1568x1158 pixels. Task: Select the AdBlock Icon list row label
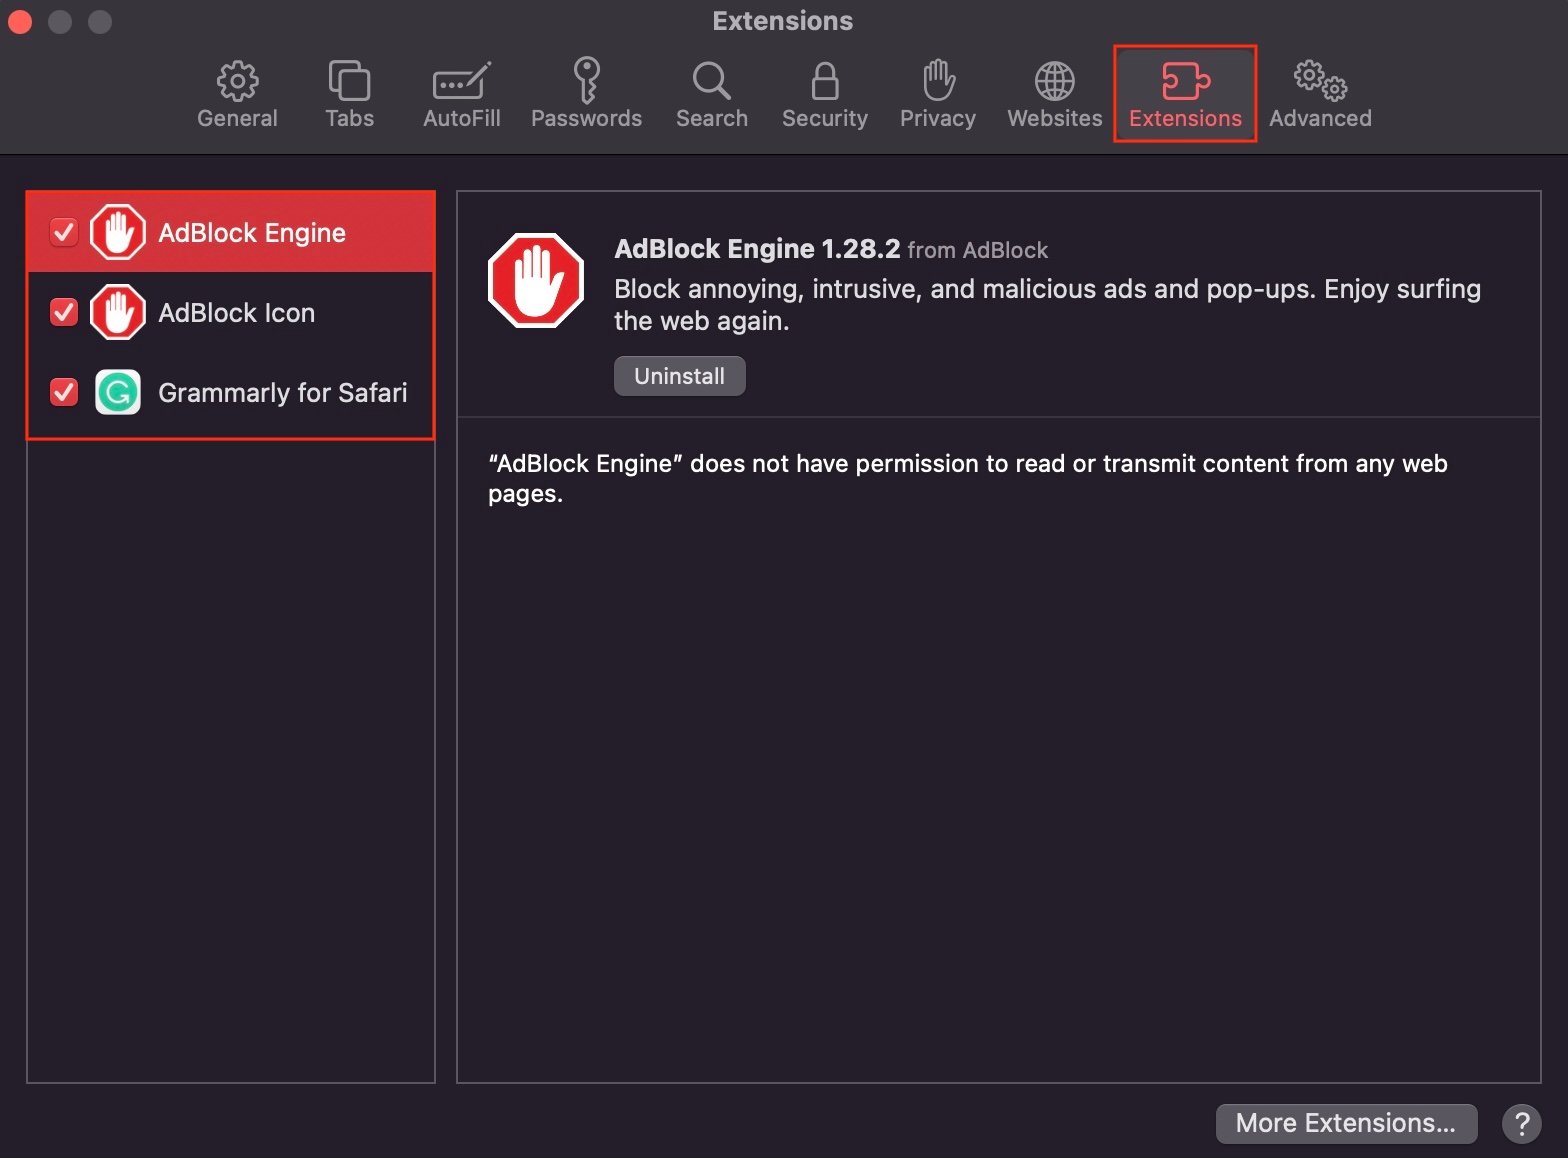[x=237, y=313]
